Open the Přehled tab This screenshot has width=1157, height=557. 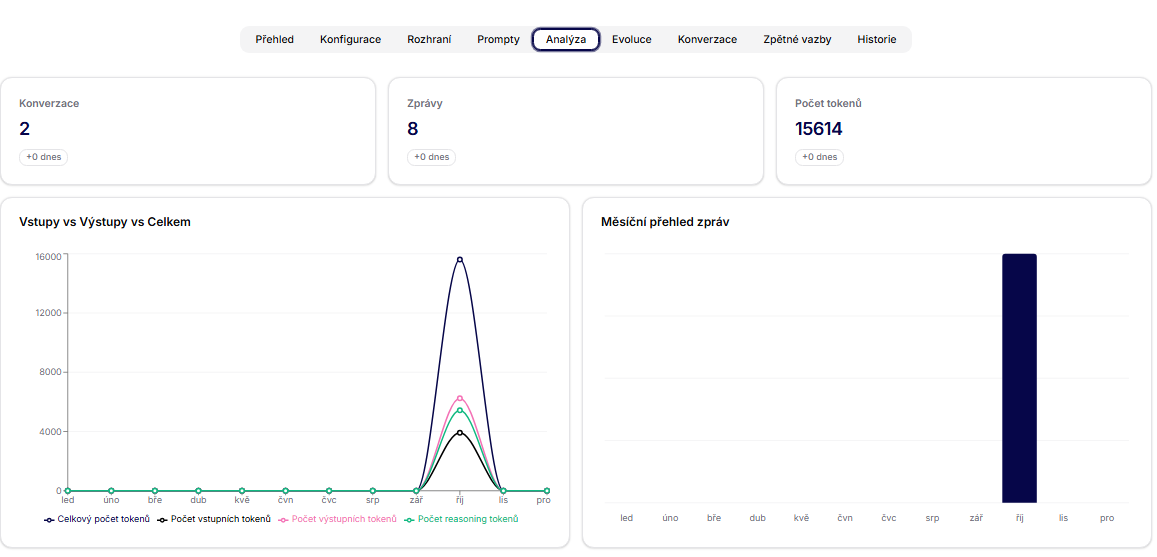click(x=274, y=40)
